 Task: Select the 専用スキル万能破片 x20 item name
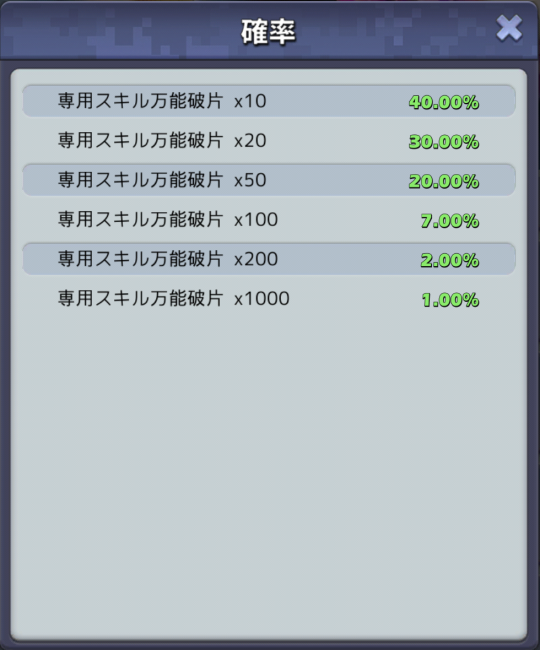tap(162, 141)
